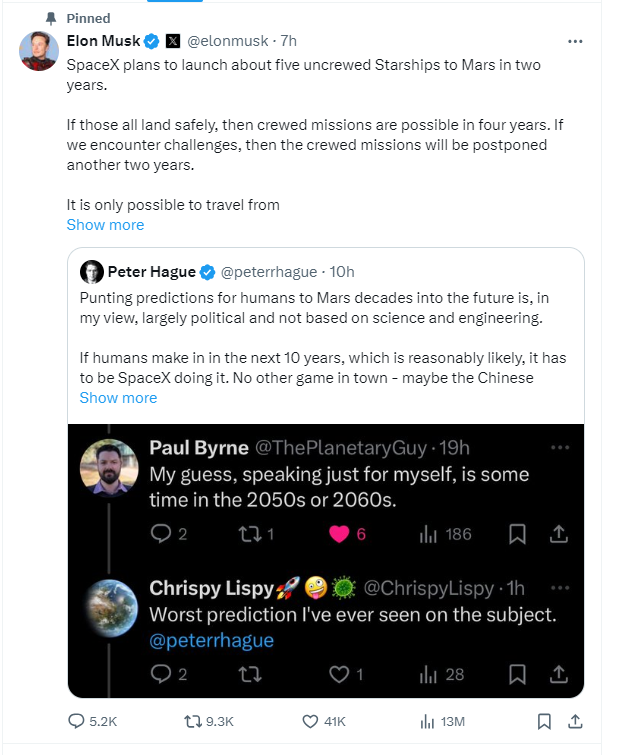Bookmark Elon Musk's pinned post

[543, 721]
